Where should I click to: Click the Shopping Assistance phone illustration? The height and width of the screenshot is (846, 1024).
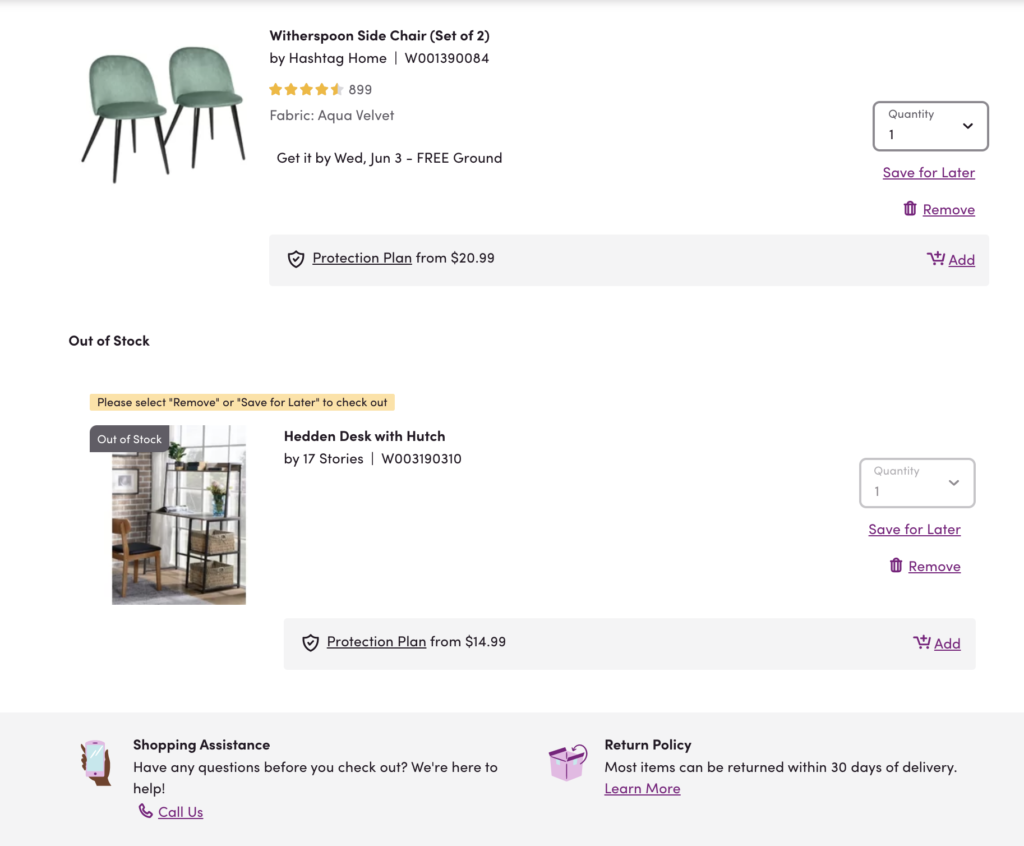pos(96,762)
